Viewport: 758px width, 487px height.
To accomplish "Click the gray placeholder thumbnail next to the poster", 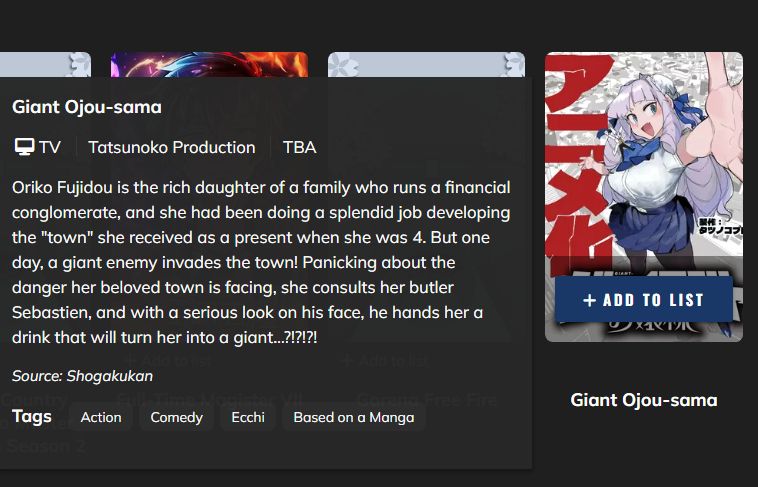I will (x=425, y=64).
